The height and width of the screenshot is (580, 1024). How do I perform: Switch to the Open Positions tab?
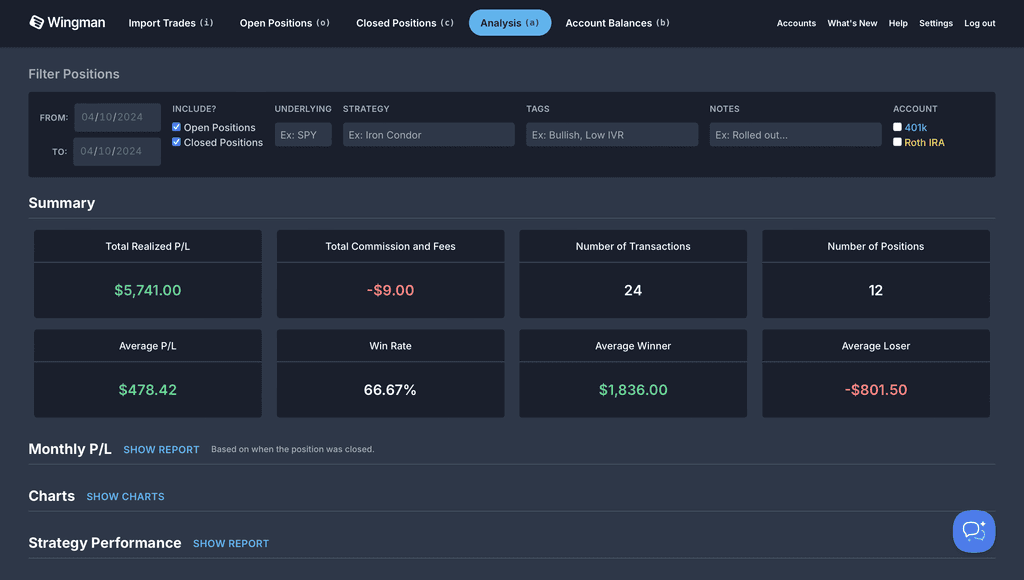point(284,22)
